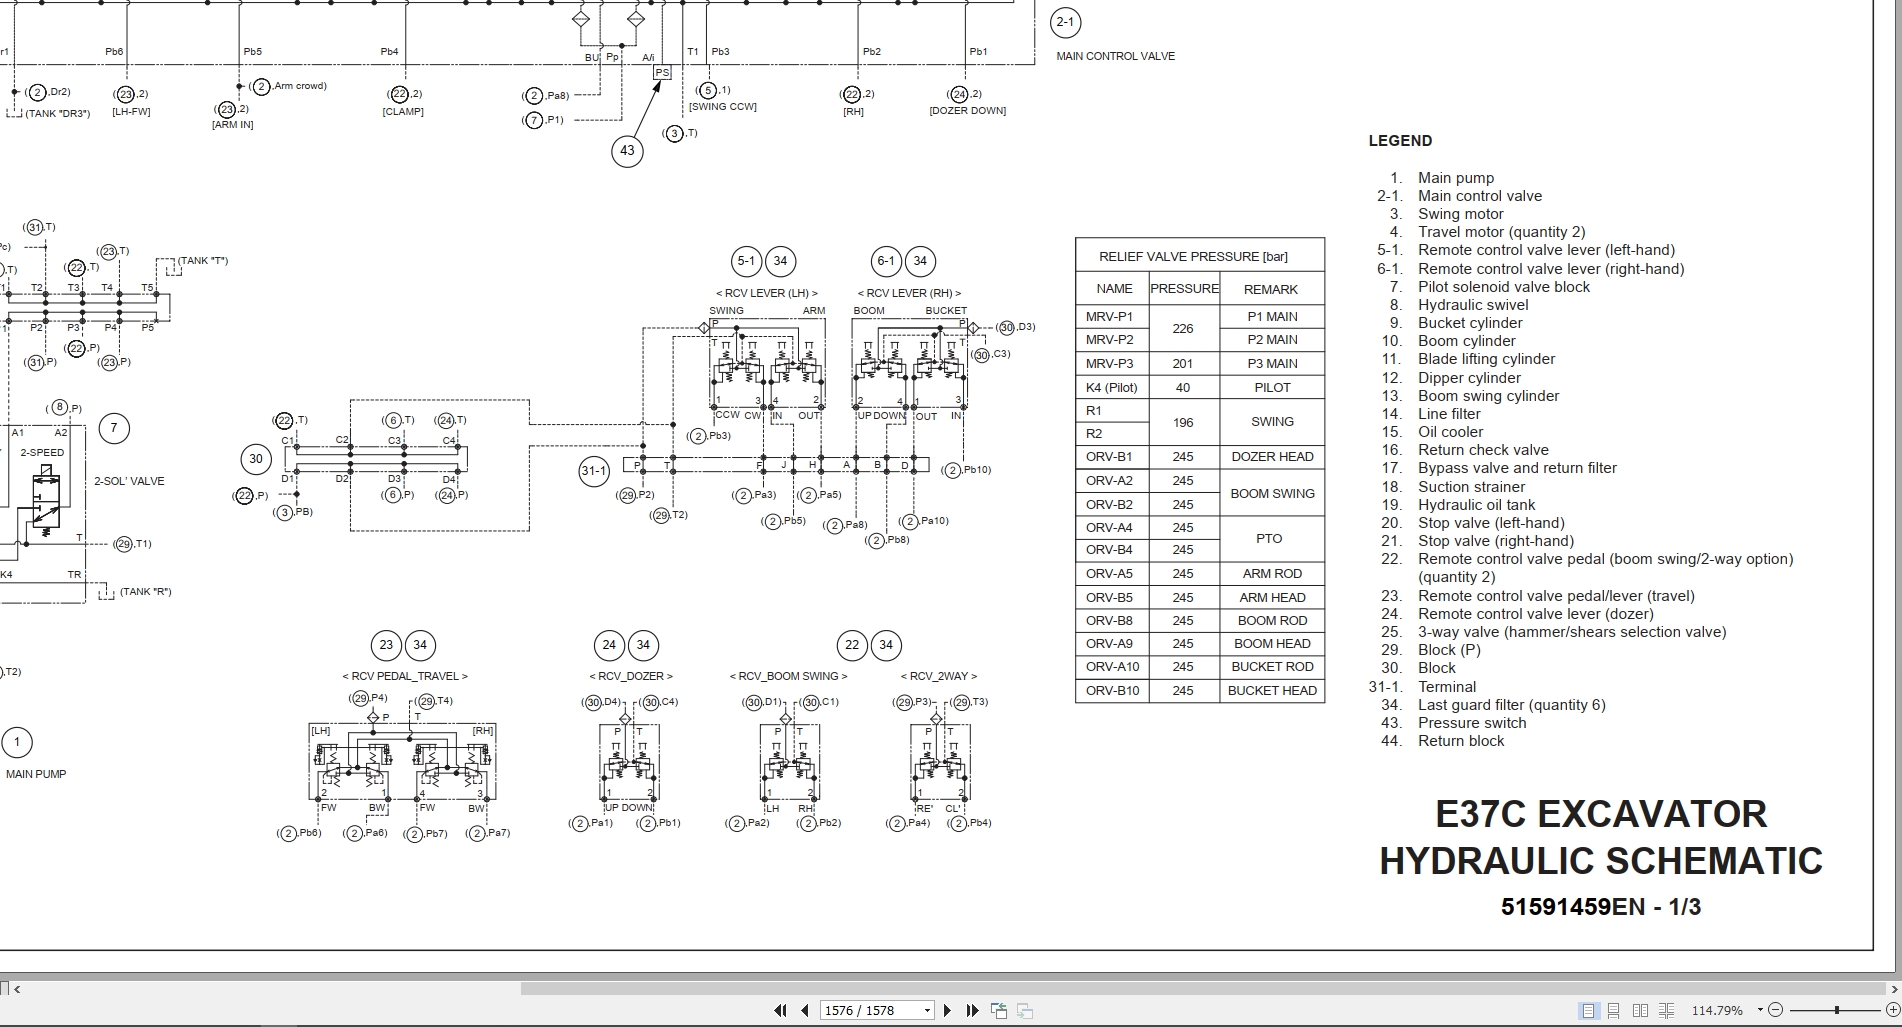Screen dimensions: 1902x1027
Task: Click the circled 31-1 terminal callout
Action: point(594,471)
